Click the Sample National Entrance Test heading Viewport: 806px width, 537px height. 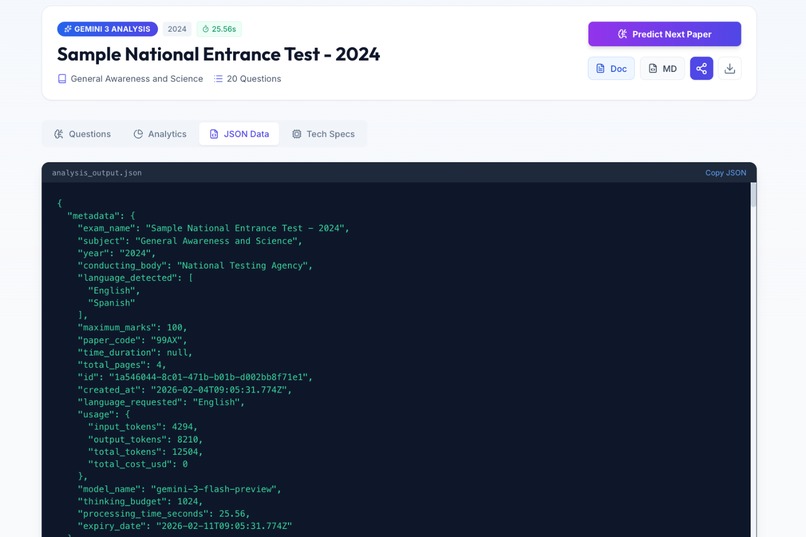[x=218, y=54]
